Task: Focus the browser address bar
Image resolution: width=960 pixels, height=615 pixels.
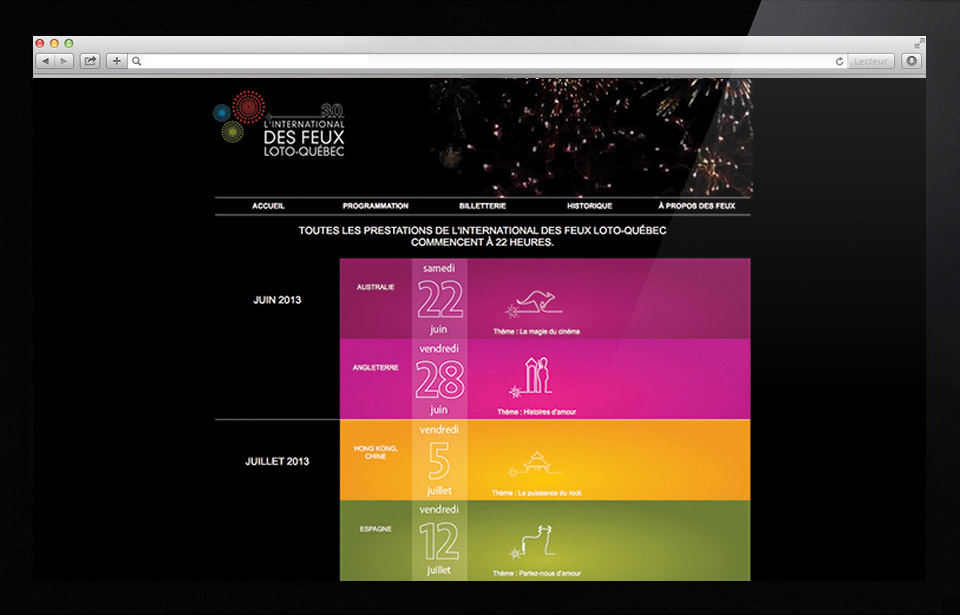Action: [x=480, y=61]
